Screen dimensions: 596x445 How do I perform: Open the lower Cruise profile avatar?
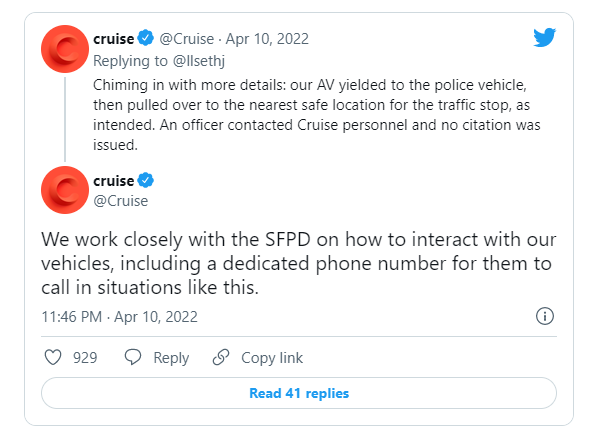(x=65, y=190)
